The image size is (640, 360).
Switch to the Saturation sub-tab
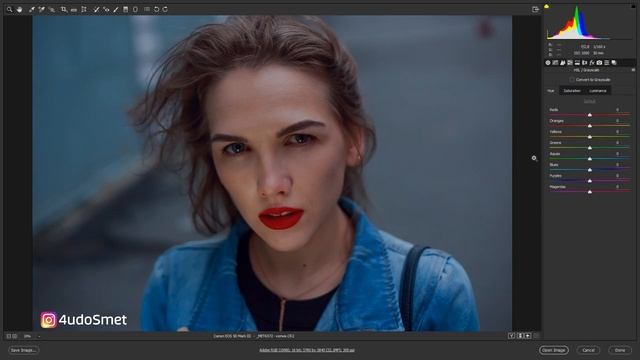tap(572, 91)
